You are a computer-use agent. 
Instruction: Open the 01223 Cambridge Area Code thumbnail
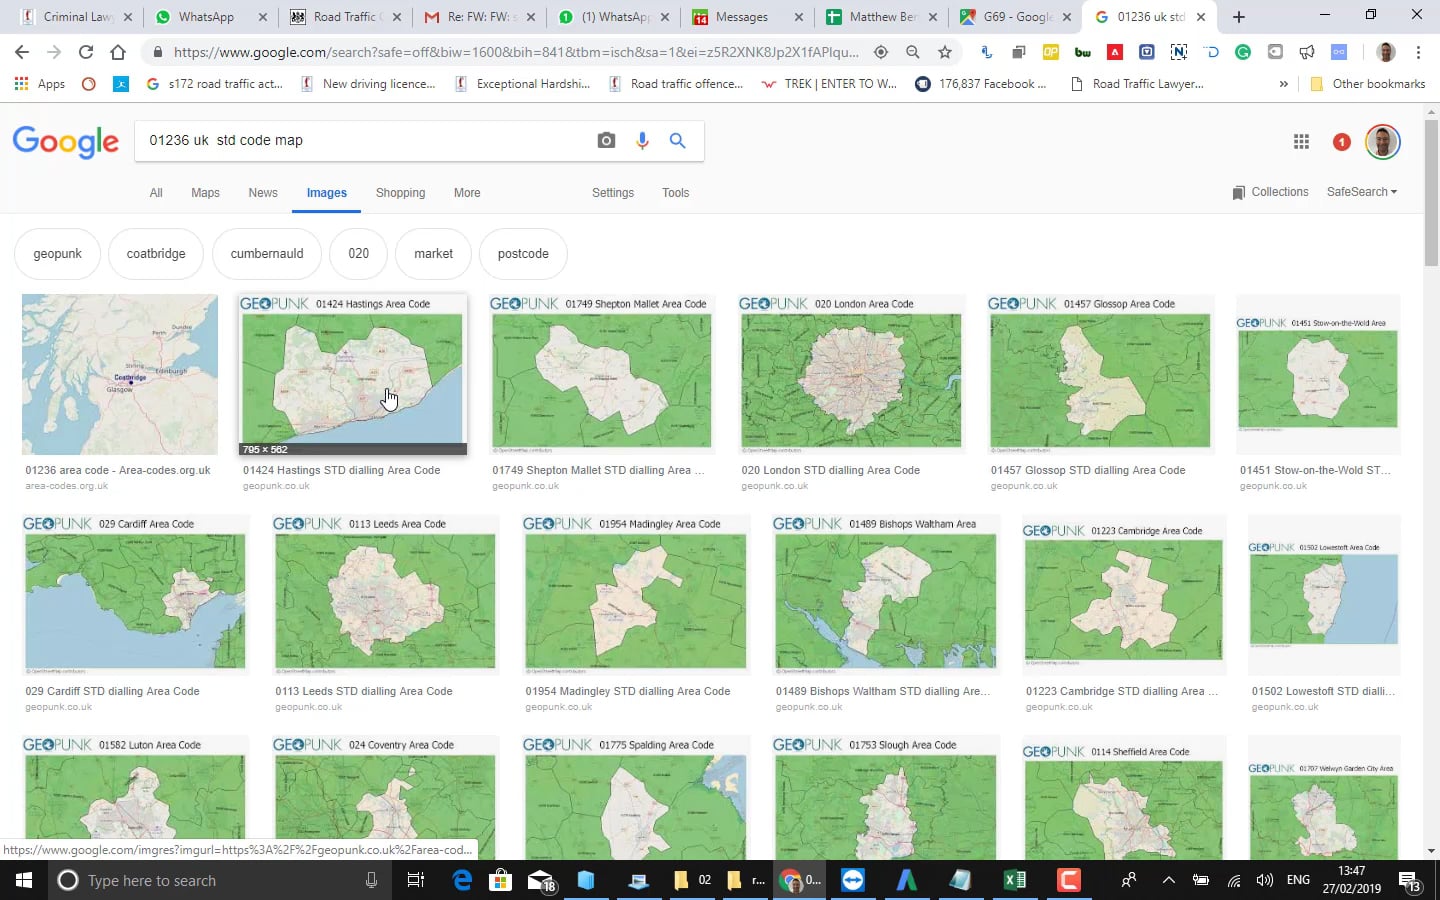pyautogui.click(x=1123, y=594)
